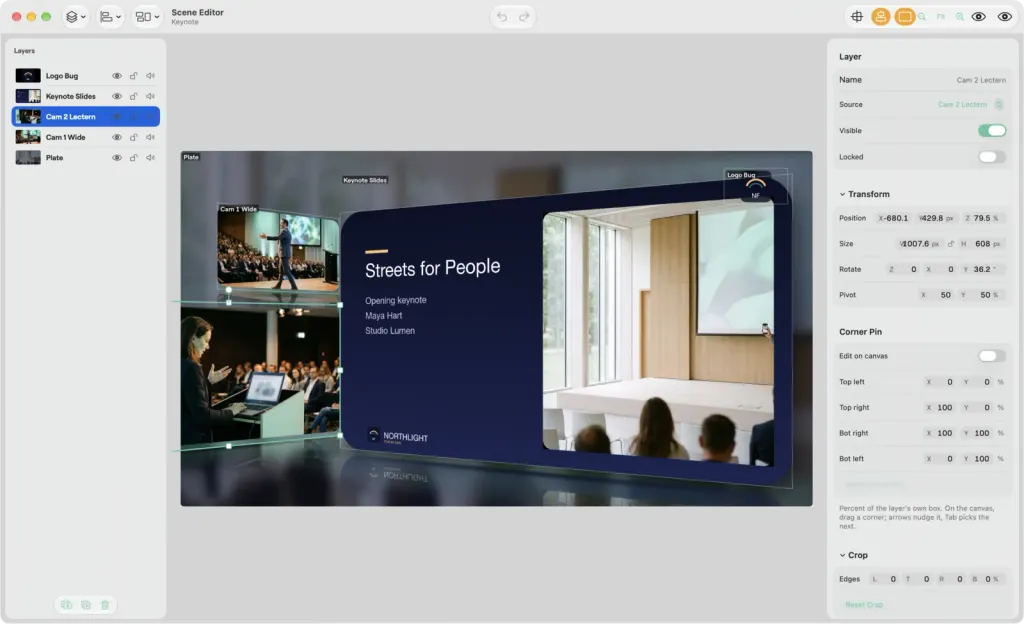The height and width of the screenshot is (624, 1024).
Task: Click the Keynote Slides canvas label
Action: click(x=365, y=180)
